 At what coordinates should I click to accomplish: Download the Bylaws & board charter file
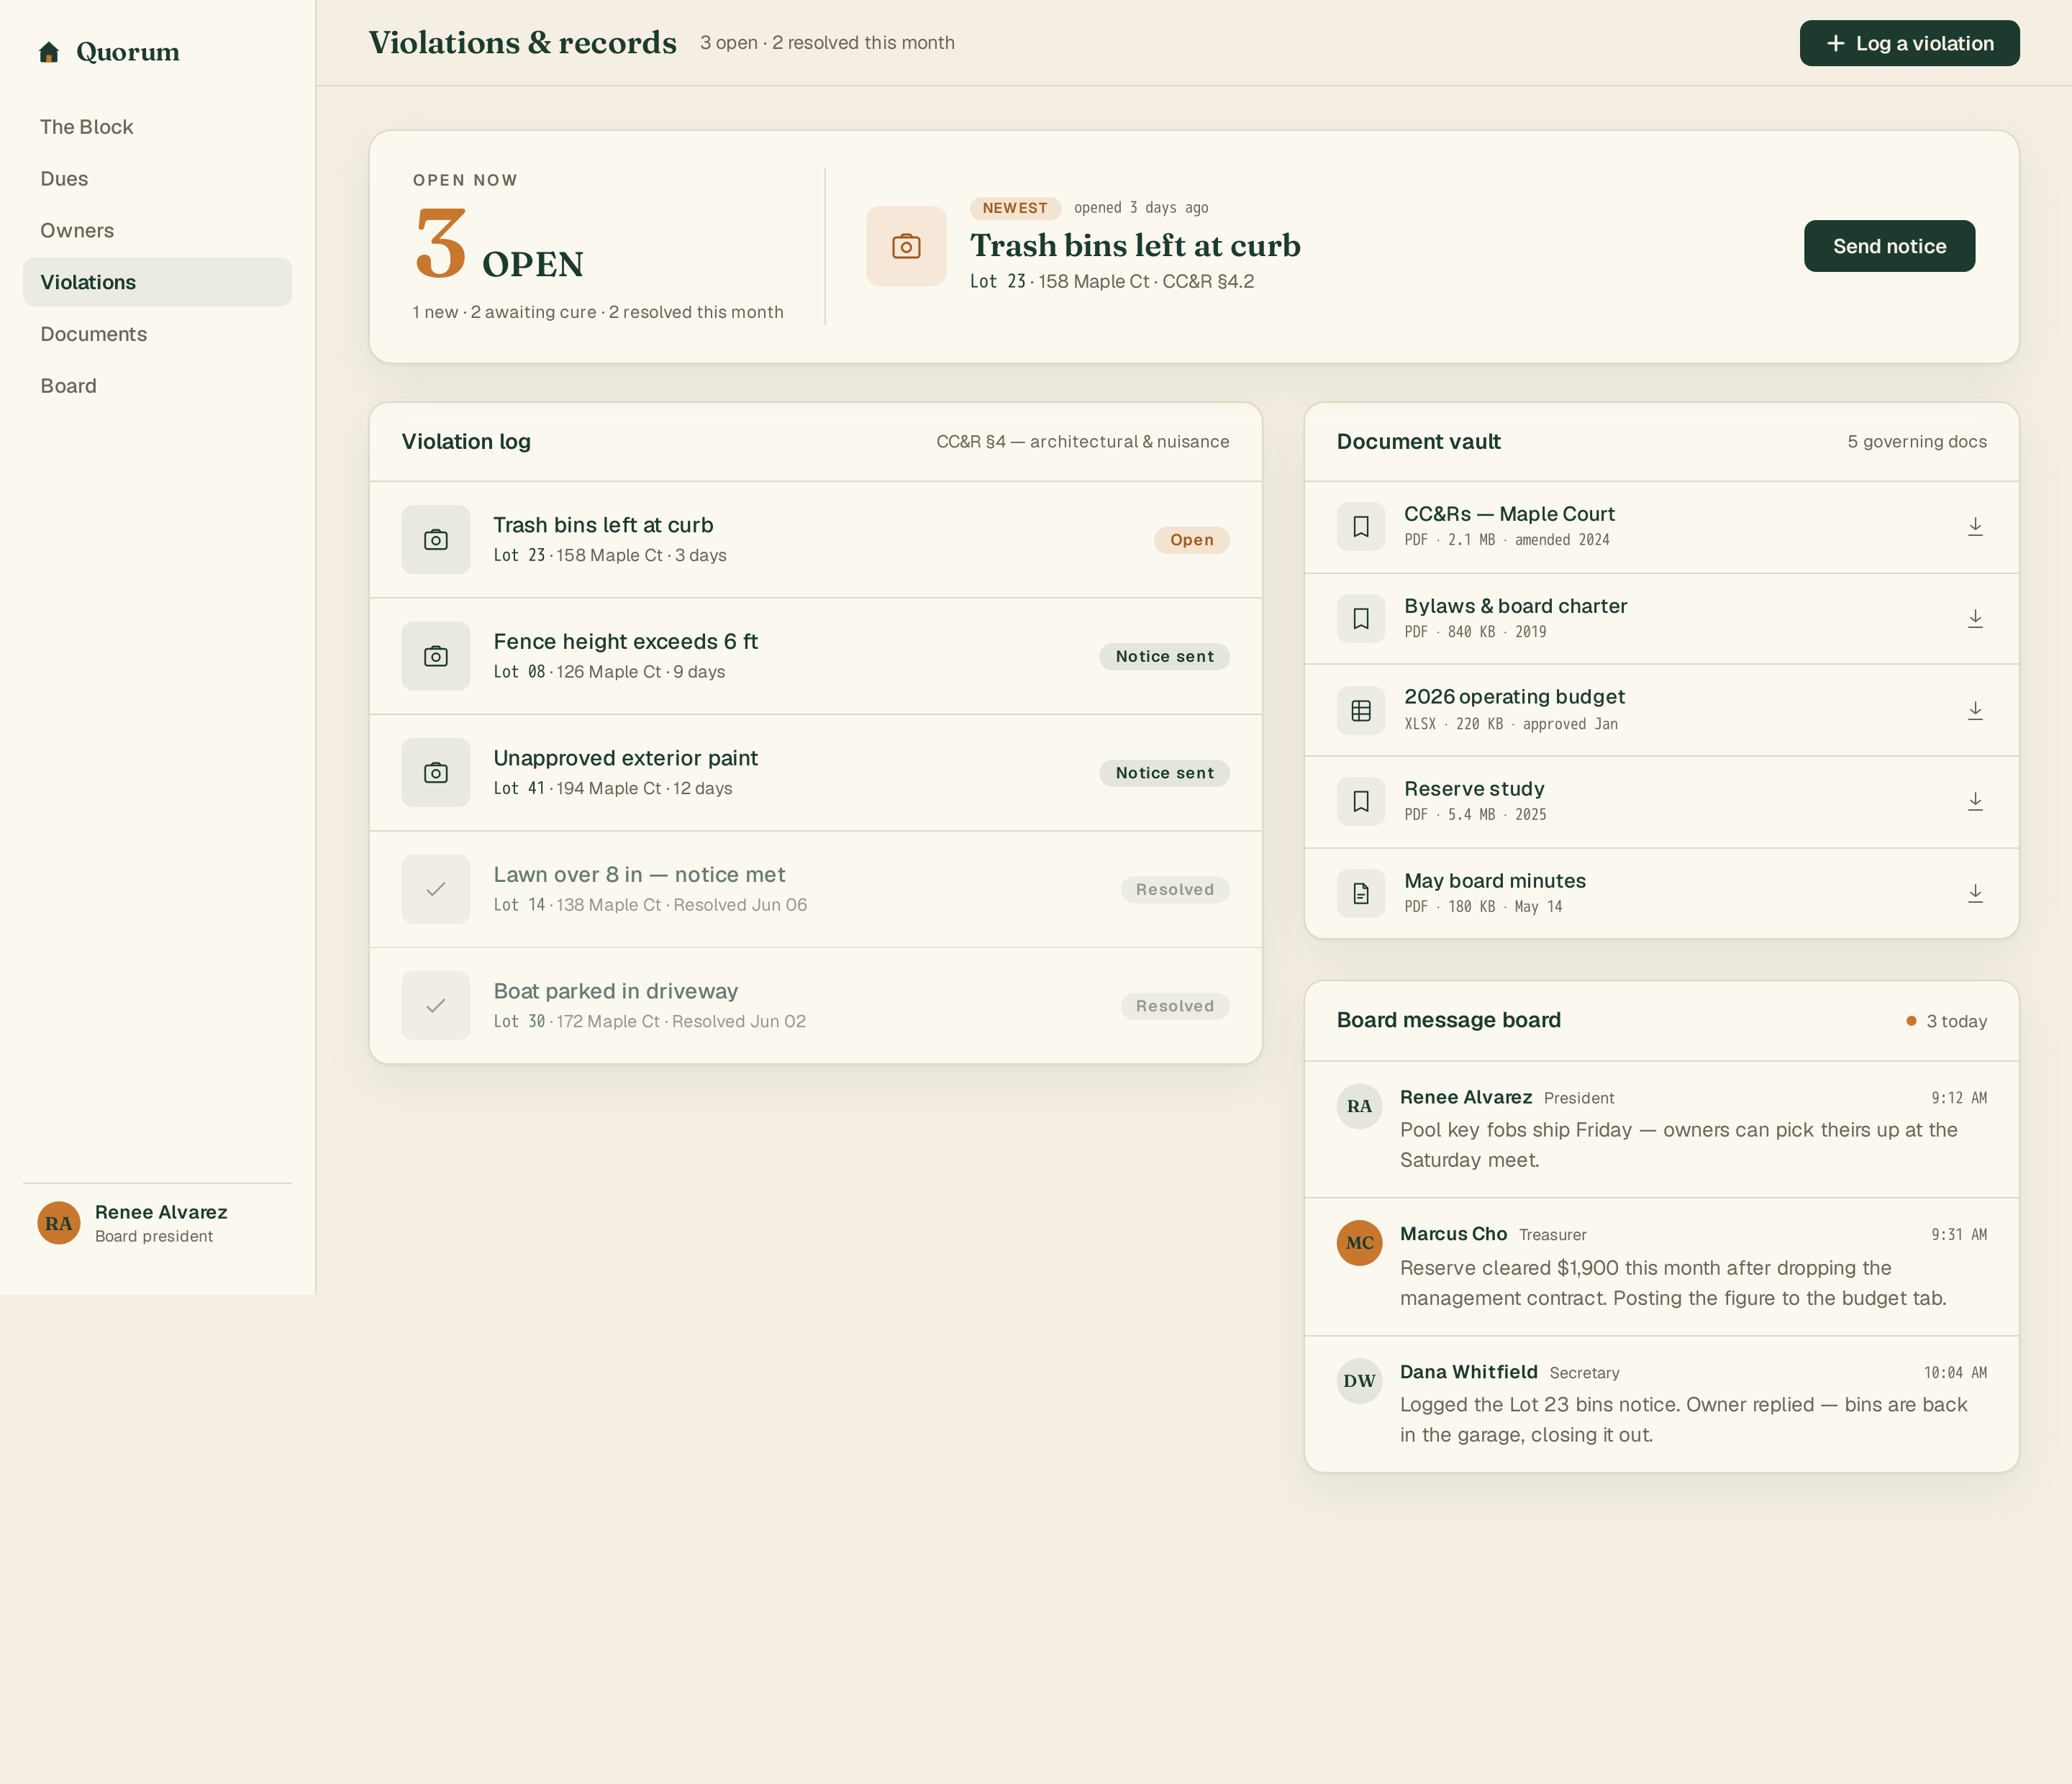coord(1975,619)
